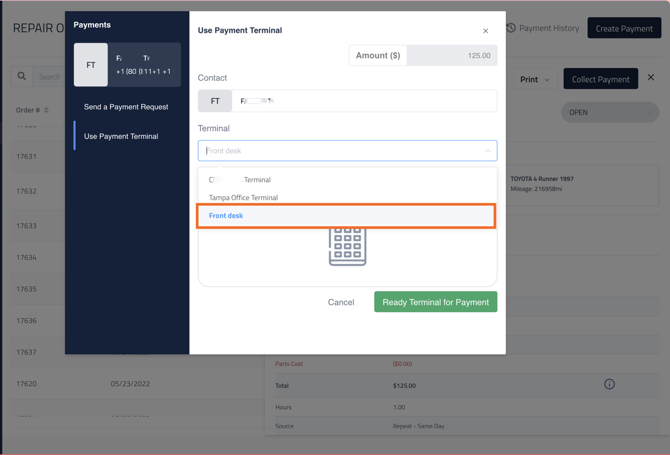Select Send a Payment Request option
This screenshot has height=455, width=670.
pos(126,107)
